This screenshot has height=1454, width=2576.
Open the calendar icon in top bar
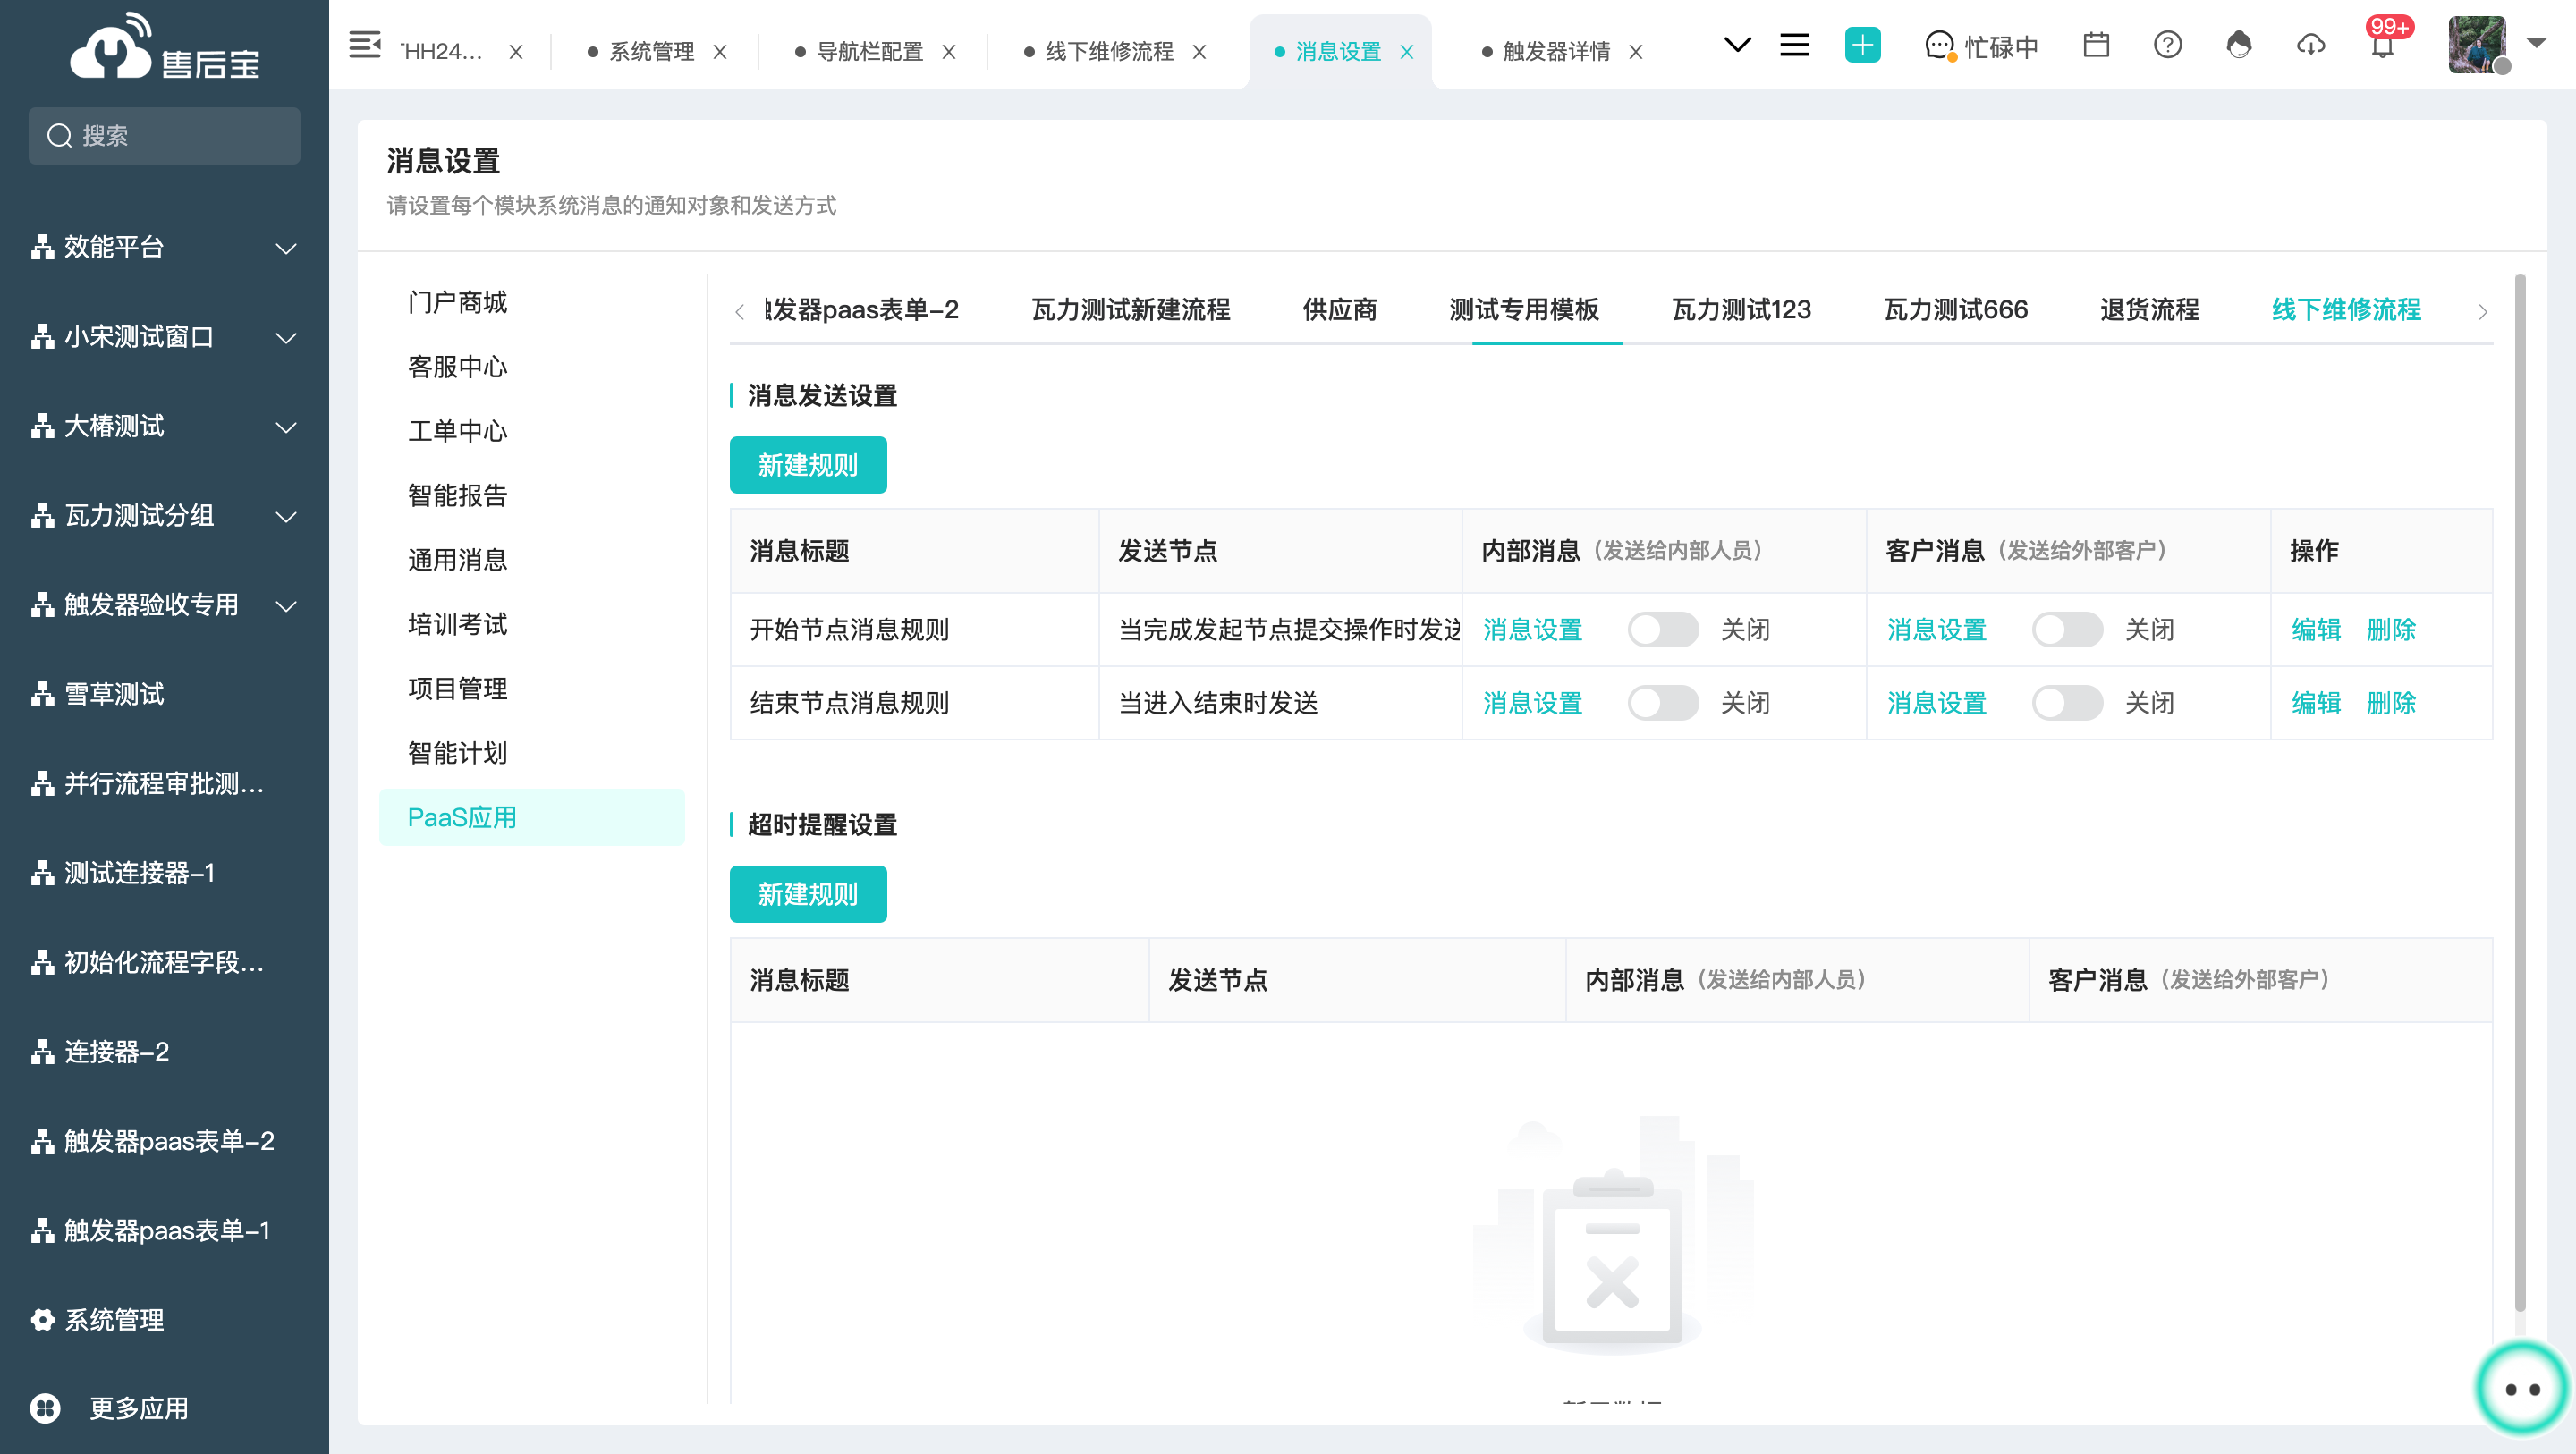tap(2096, 45)
